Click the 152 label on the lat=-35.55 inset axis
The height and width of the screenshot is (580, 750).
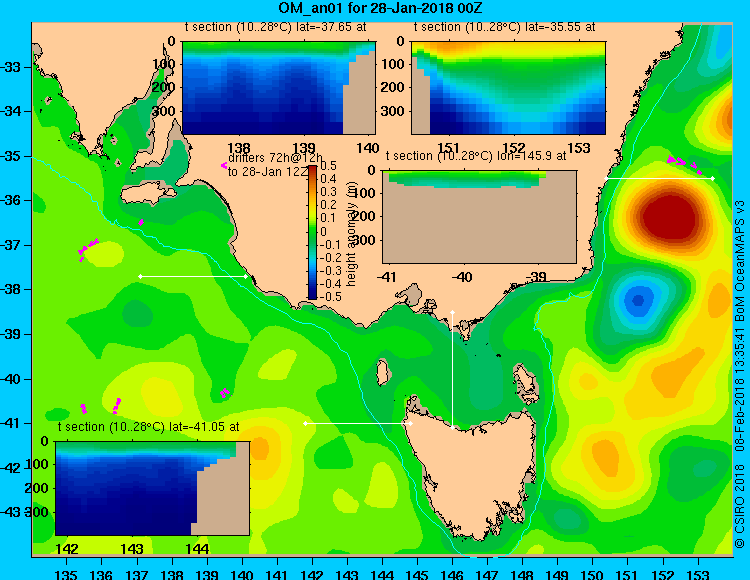(x=514, y=148)
